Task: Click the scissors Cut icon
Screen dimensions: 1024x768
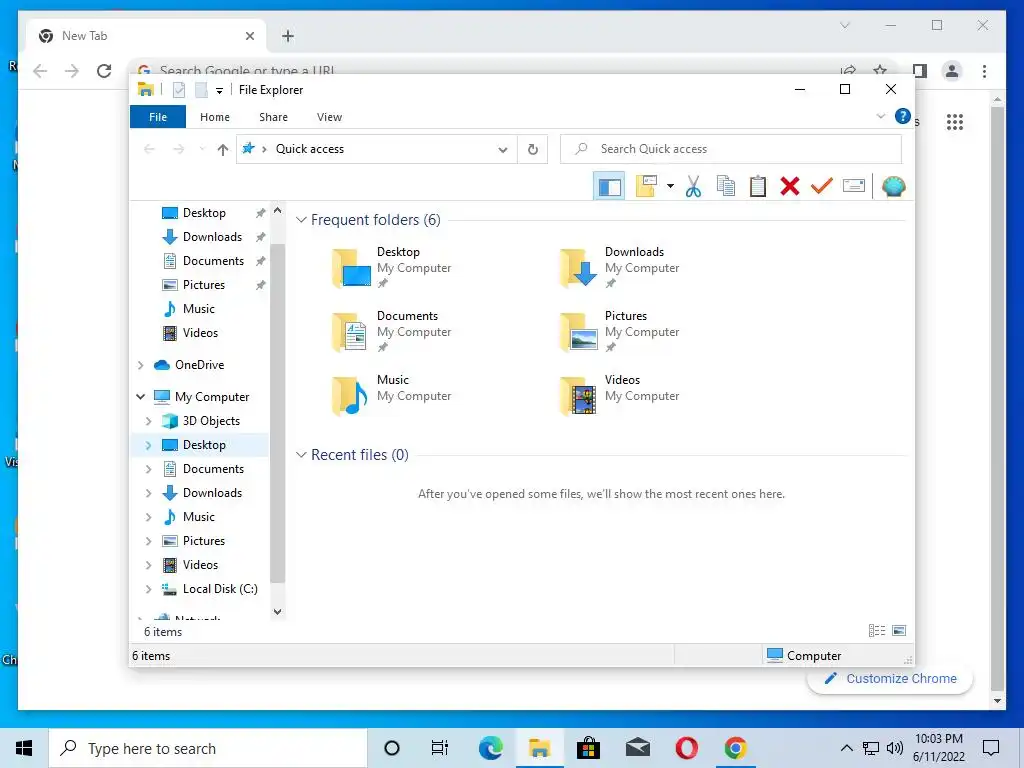Action: pyautogui.click(x=694, y=186)
